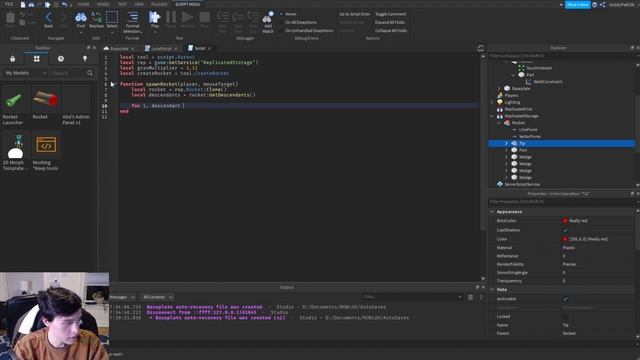Click the Replace tool icon
This screenshot has width=640, height=360.
point(96,18)
